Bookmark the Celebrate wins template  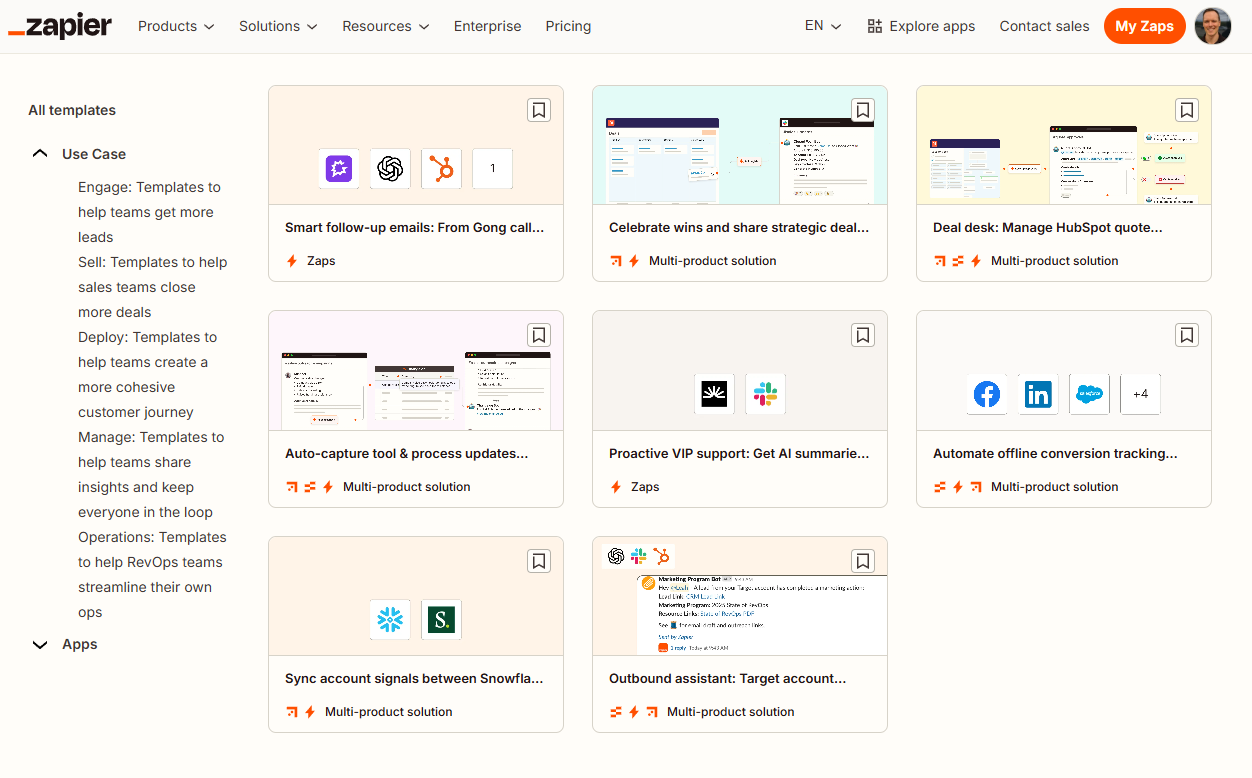click(x=862, y=110)
